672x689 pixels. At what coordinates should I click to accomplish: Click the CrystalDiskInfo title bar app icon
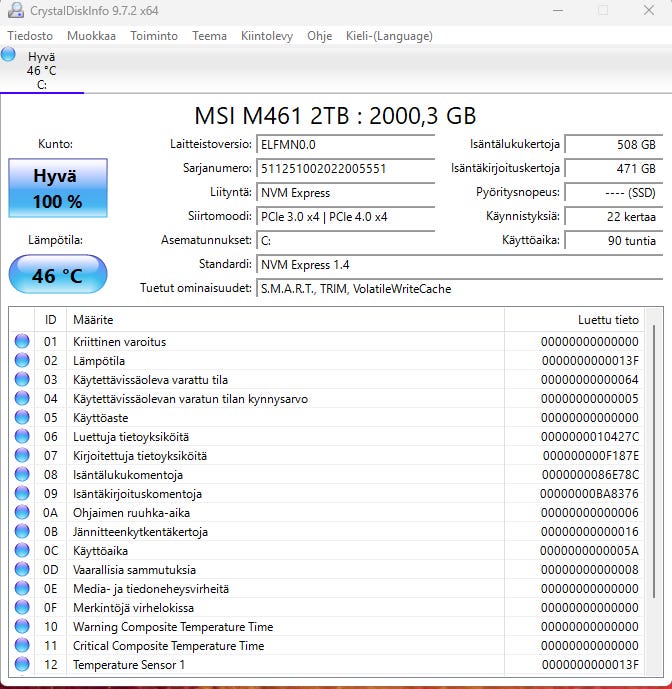click(x=15, y=10)
